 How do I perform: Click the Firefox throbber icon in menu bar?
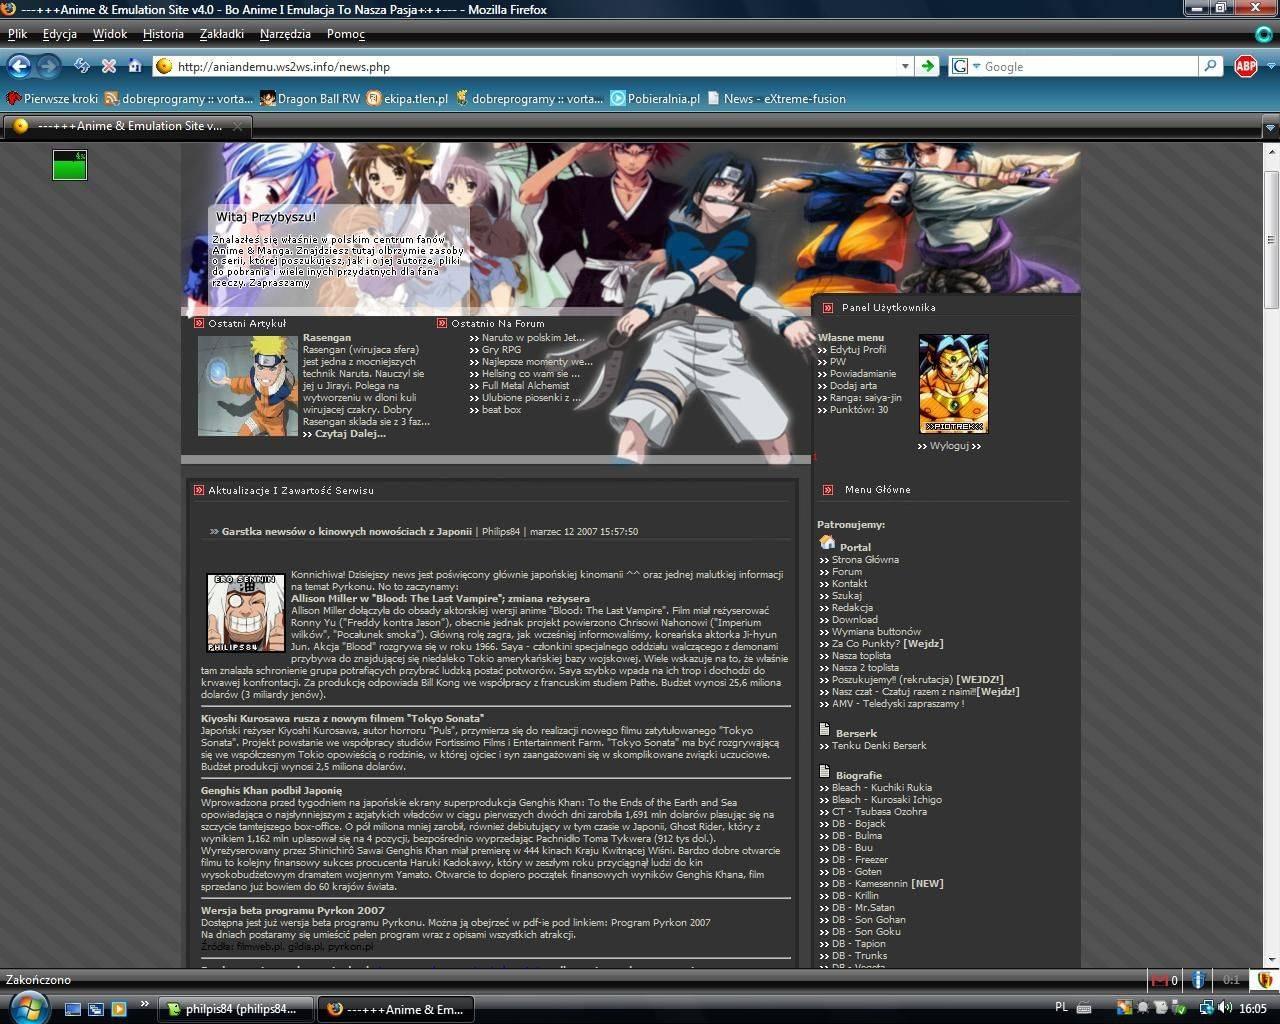(x=1265, y=33)
